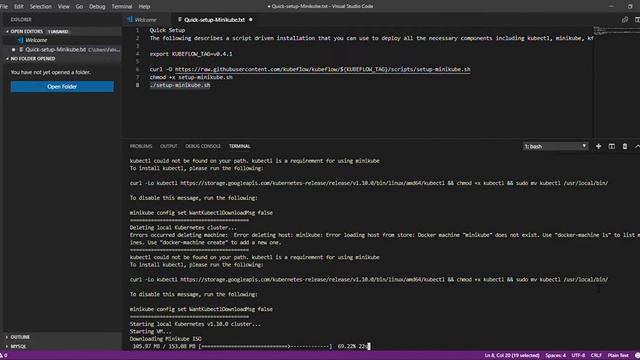Click the file icon on Quick-setup-Minikube.txt tab
Viewport: 640px width, 360px height.
pos(180,20)
